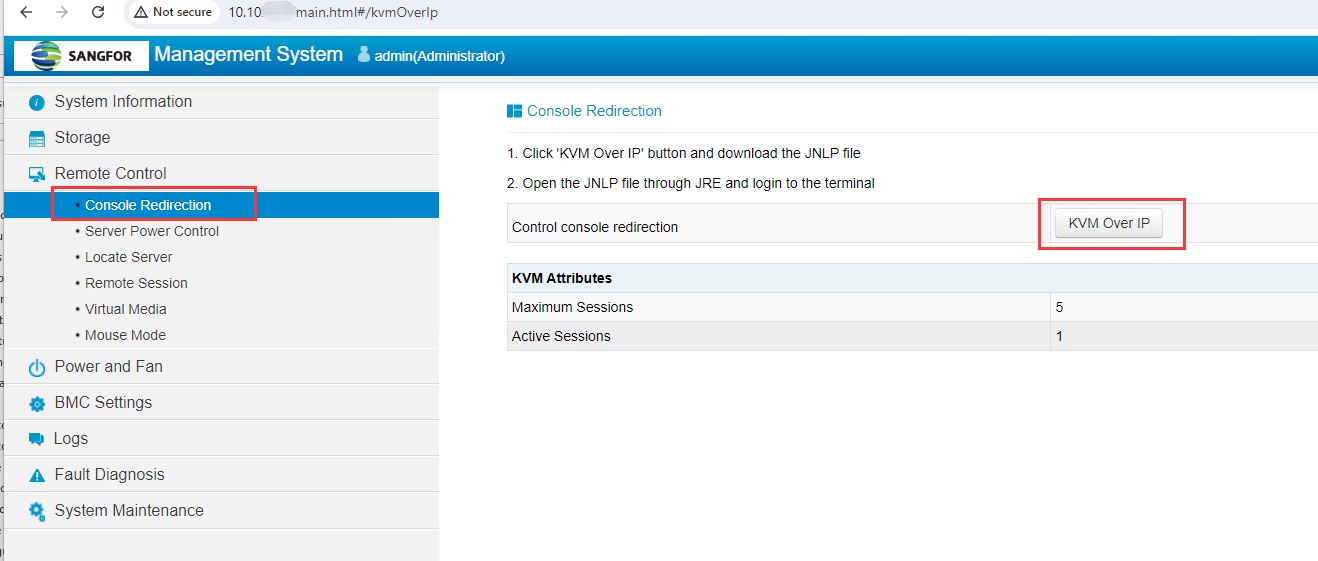Click the Storage drive icon
This screenshot has width=1318, height=561.
point(37,138)
